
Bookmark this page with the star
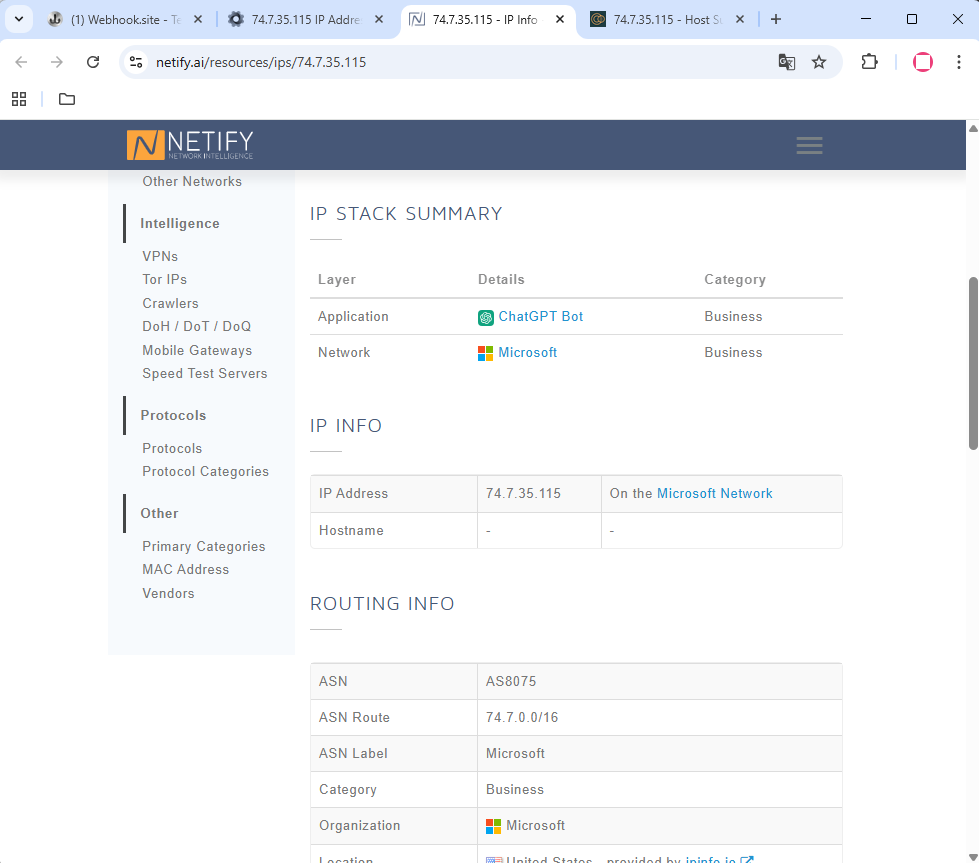pos(819,62)
